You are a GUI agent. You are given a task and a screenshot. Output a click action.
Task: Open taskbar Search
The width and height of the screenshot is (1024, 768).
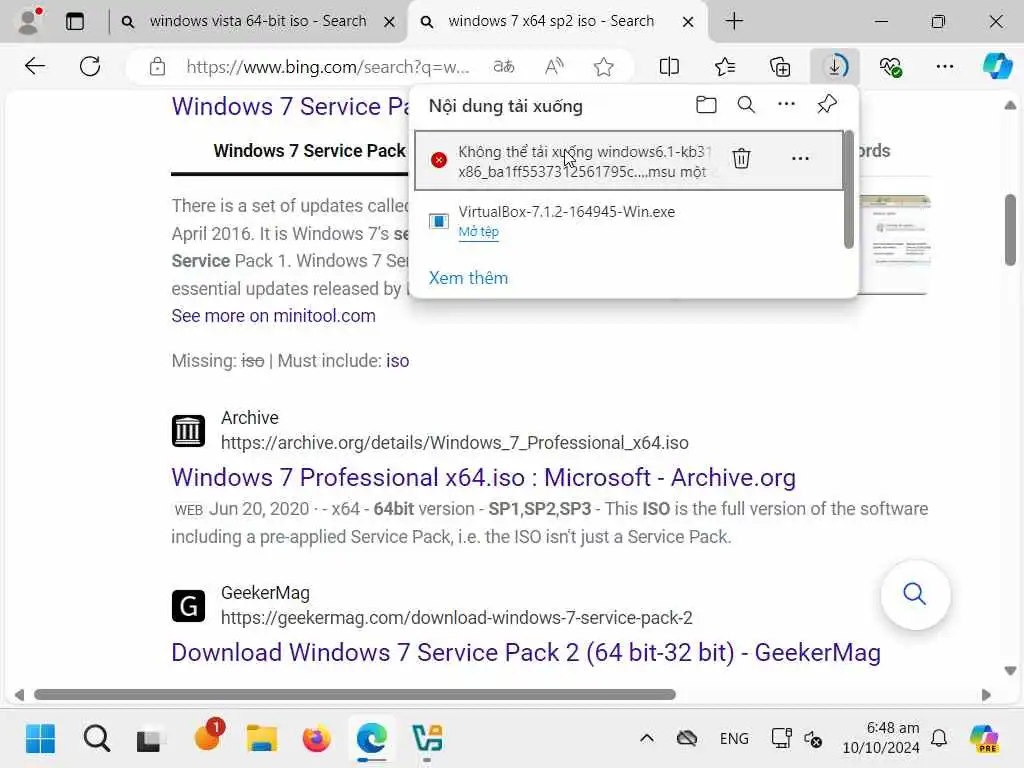tap(97, 739)
